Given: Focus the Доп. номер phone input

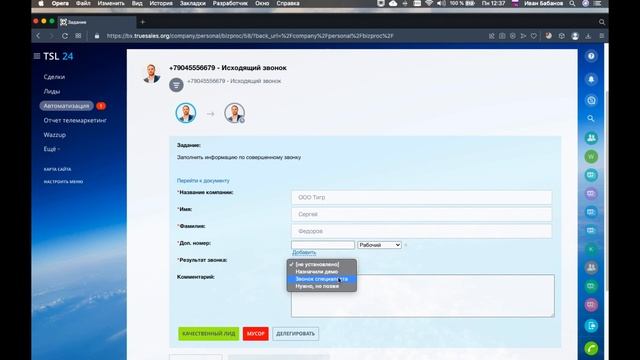Looking at the screenshot, I should coord(323,245).
